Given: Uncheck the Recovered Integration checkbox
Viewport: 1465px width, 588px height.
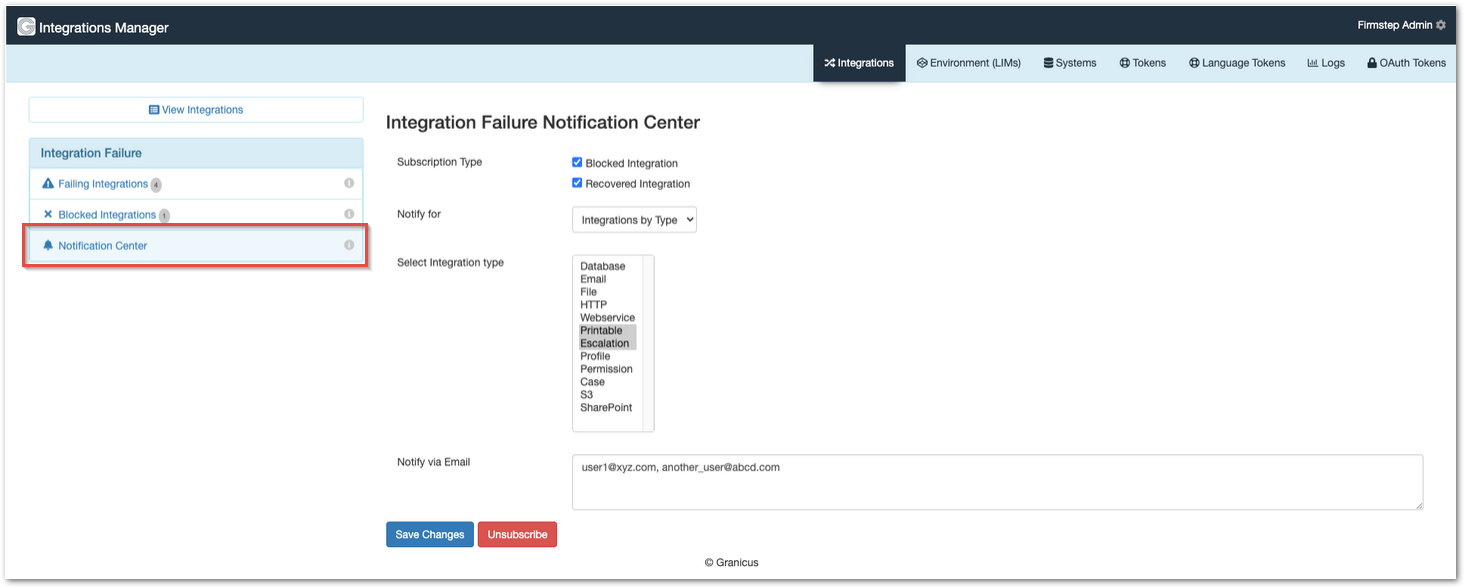Looking at the screenshot, I should tap(577, 183).
